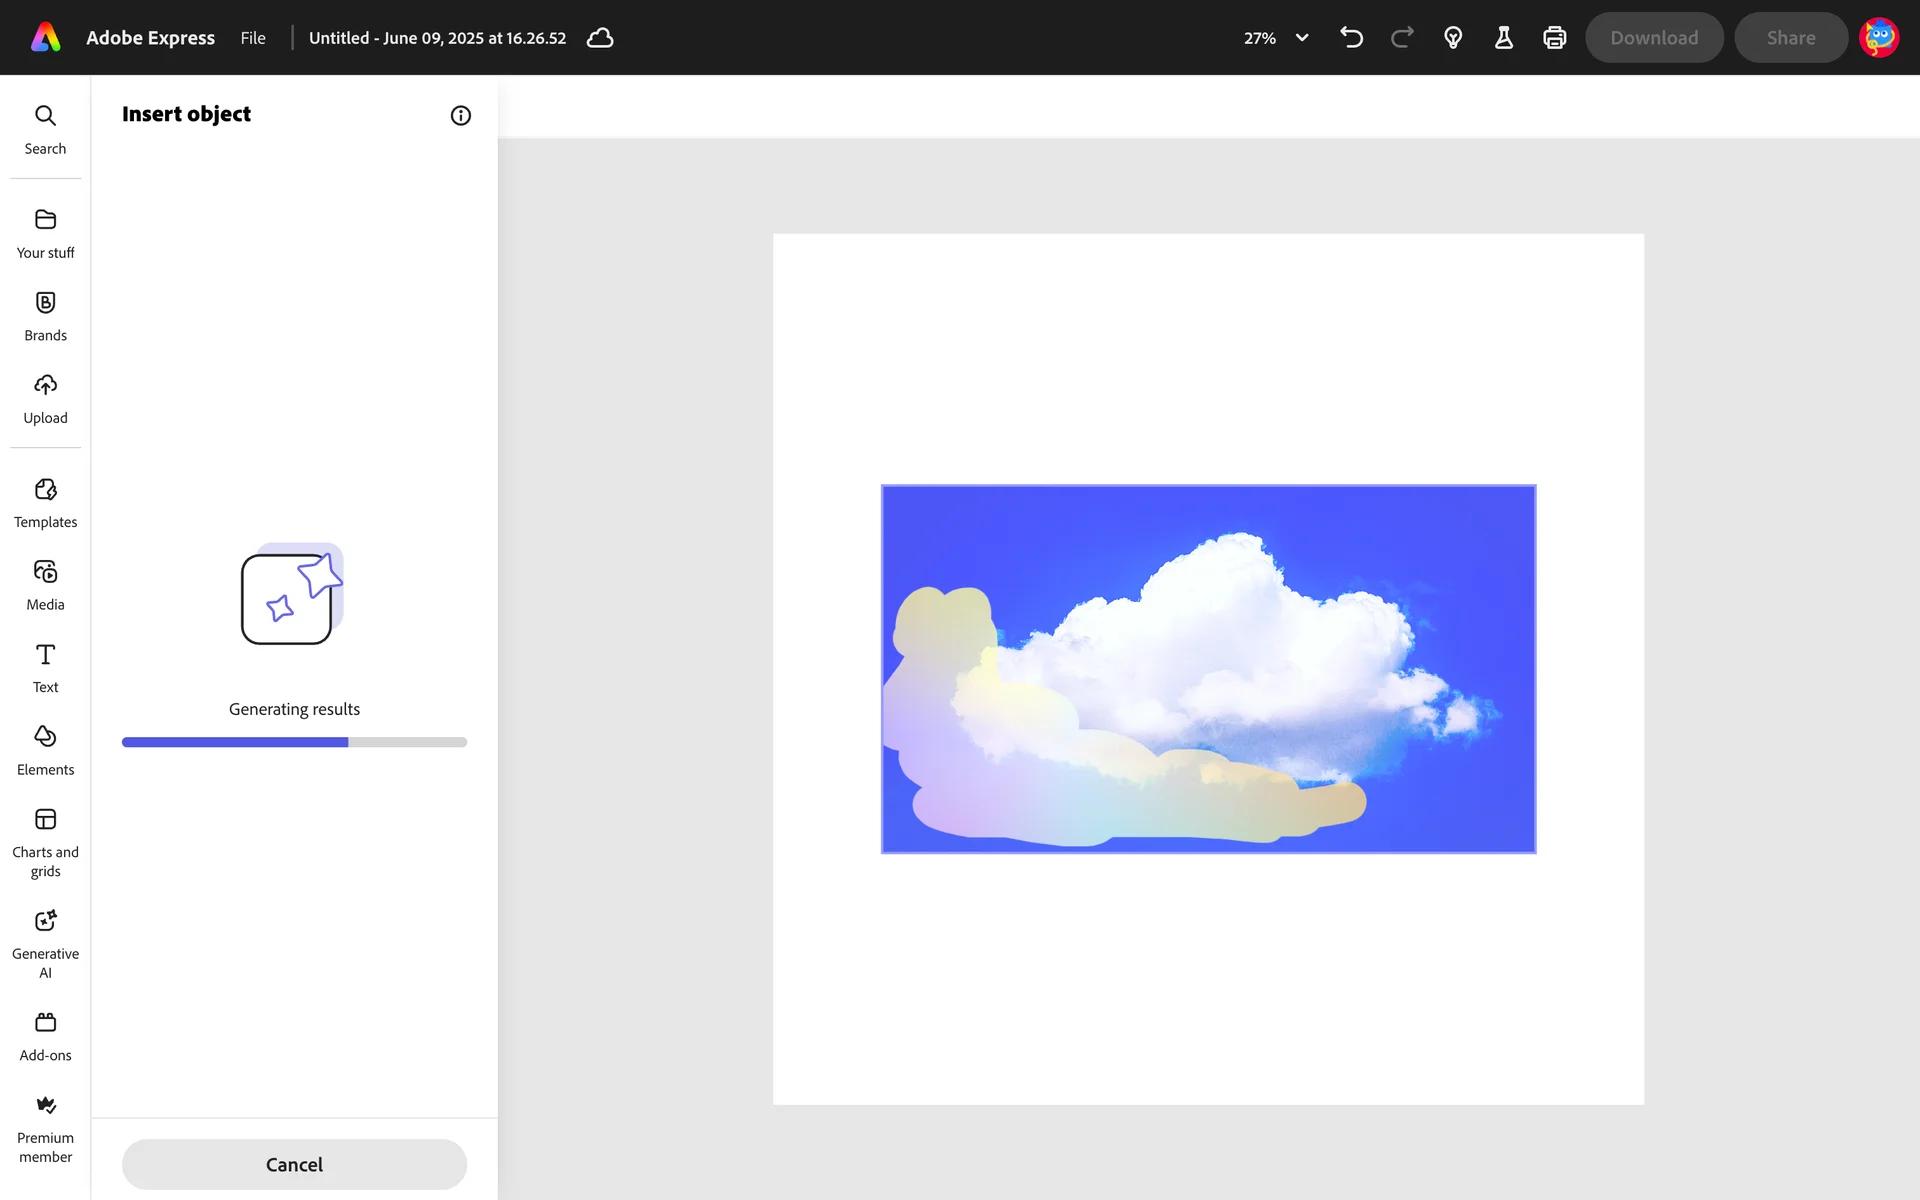Click the Generating results progress bar
The width and height of the screenshot is (1920, 1200).
click(294, 742)
